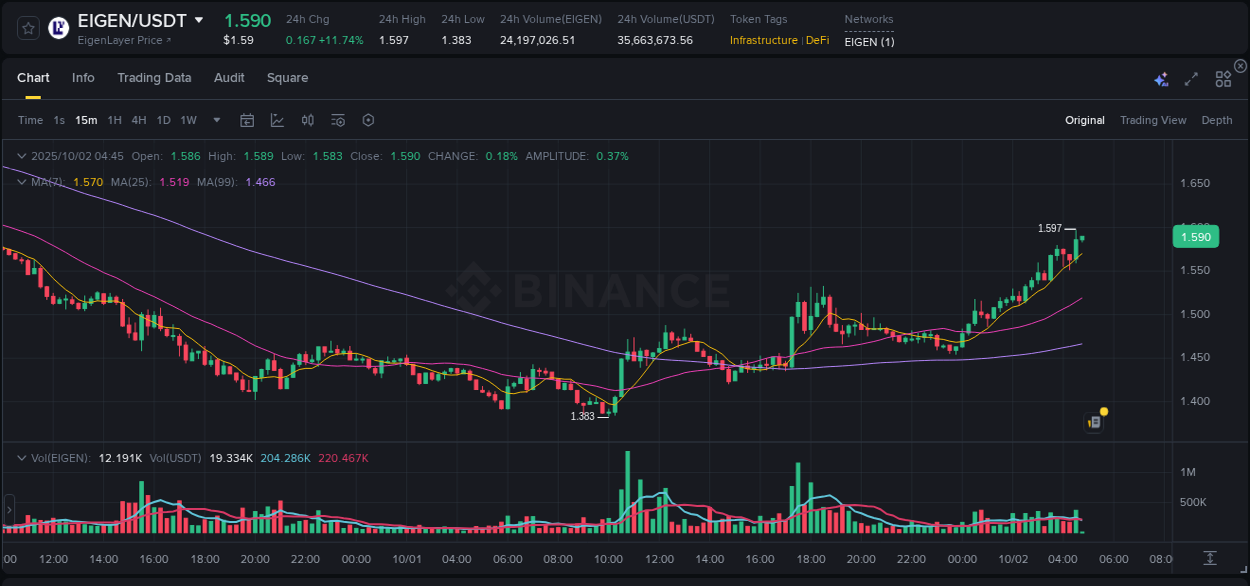This screenshot has width=1250, height=586.
Task: Open the chart style selector icon
Action: click(277, 119)
